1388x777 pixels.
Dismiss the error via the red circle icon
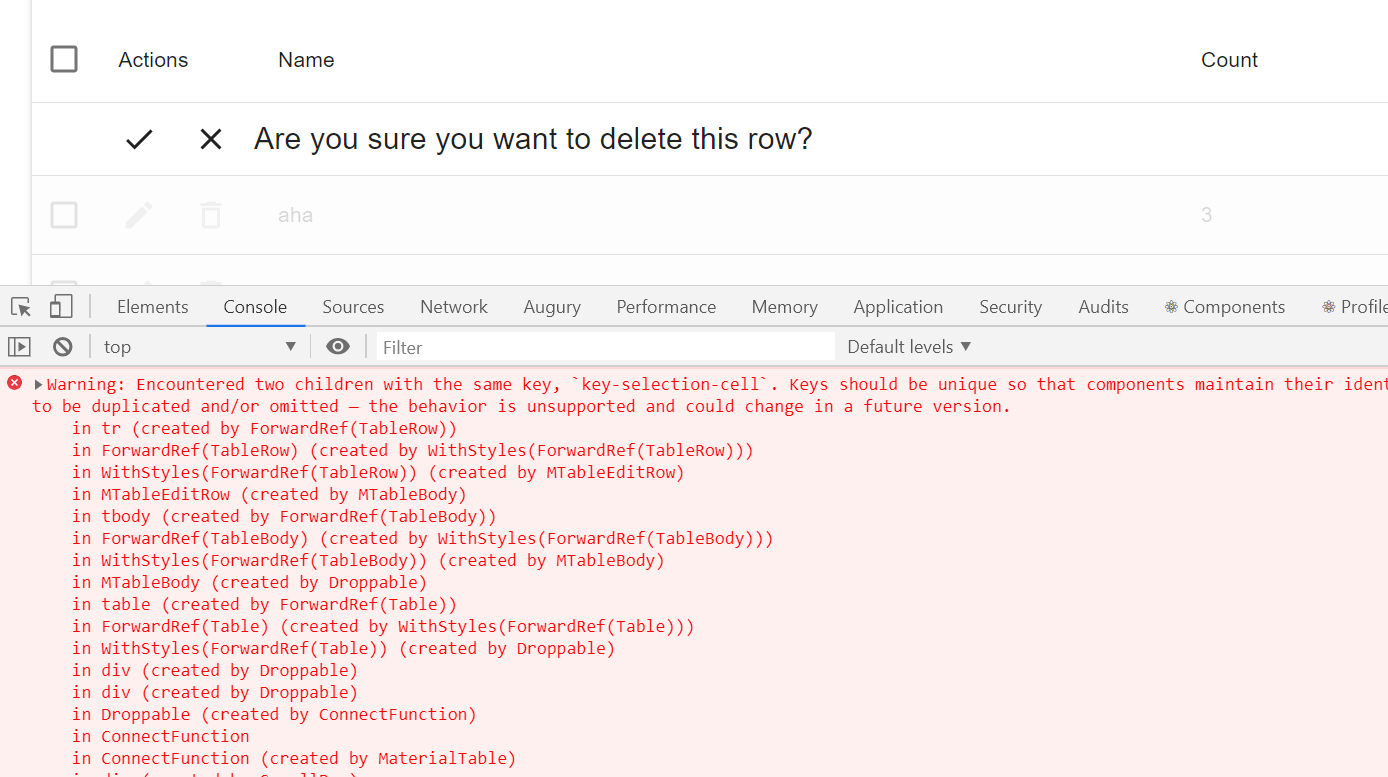[13, 382]
